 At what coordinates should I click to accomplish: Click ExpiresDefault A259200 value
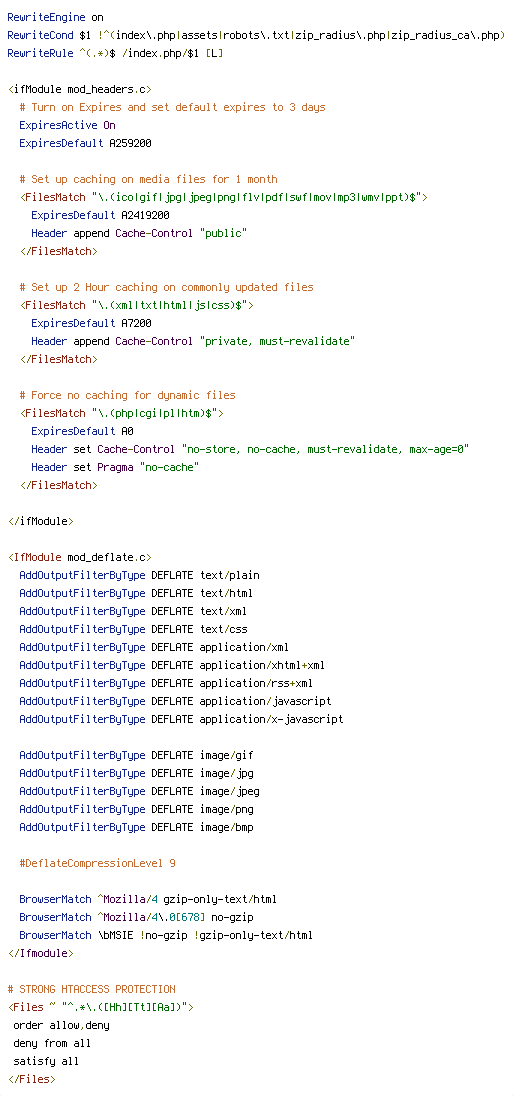[85, 143]
